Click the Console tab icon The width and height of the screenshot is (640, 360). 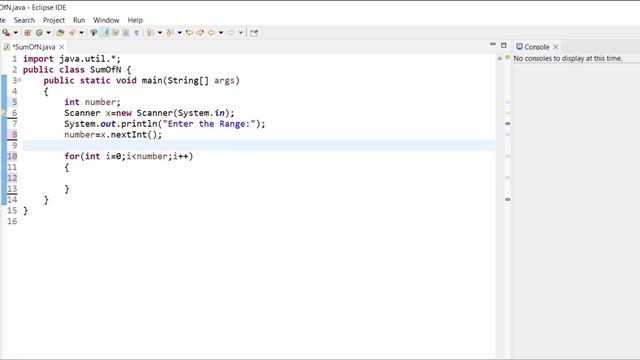[519, 47]
